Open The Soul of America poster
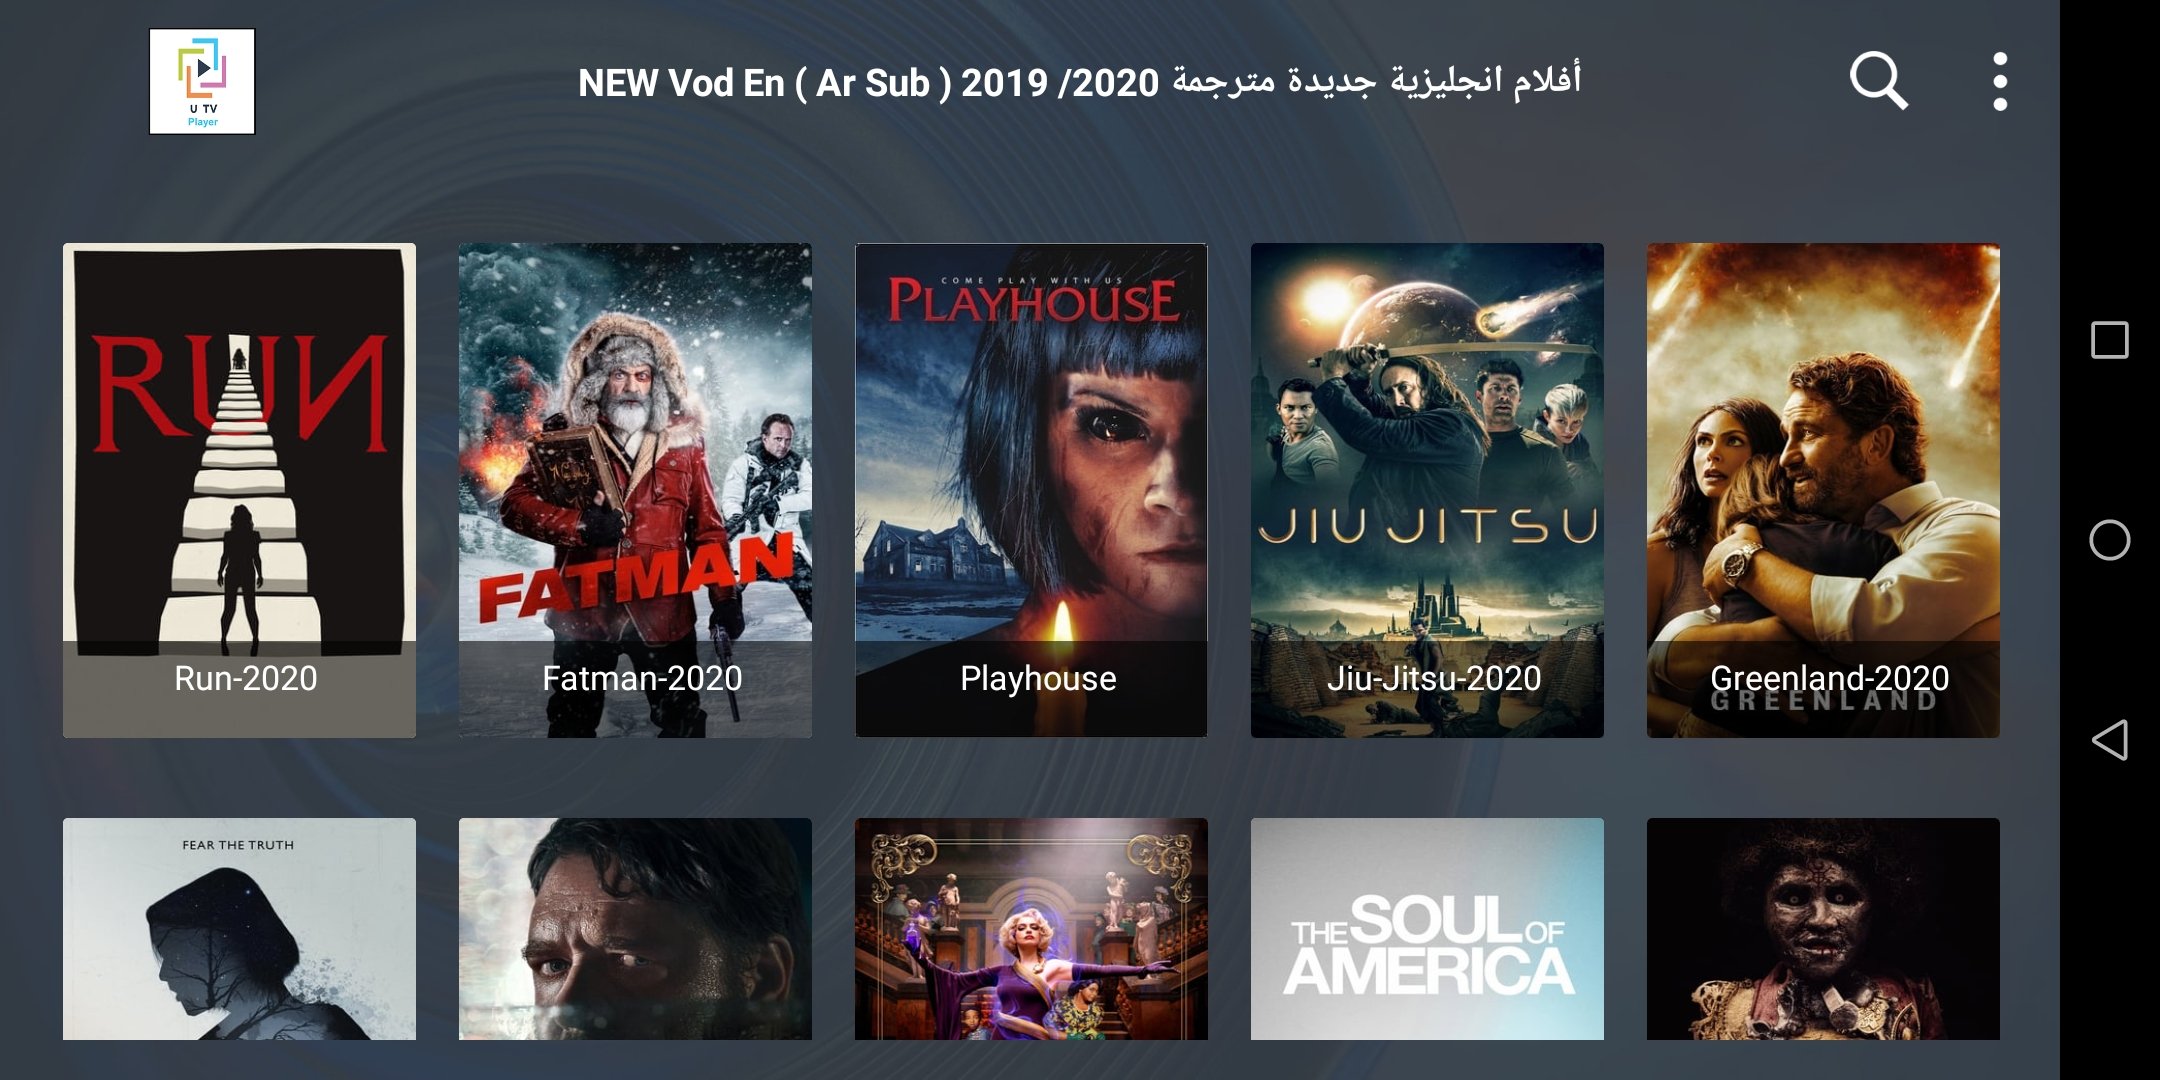This screenshot has width=2160, height=1080. click(x=1427, y=929)
